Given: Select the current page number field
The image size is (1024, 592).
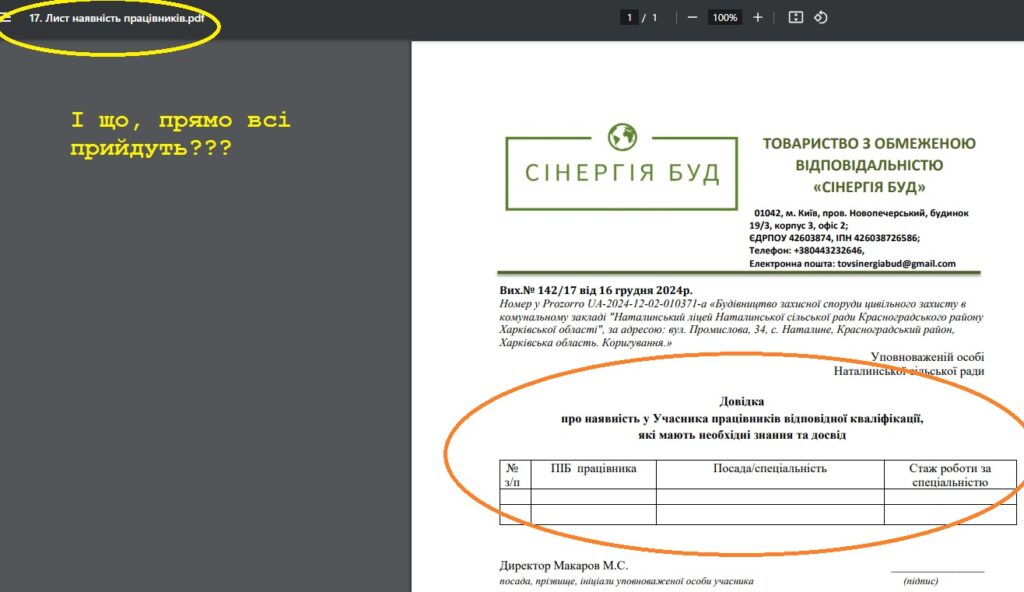Looking at the screenshot, I should [629, 17].
